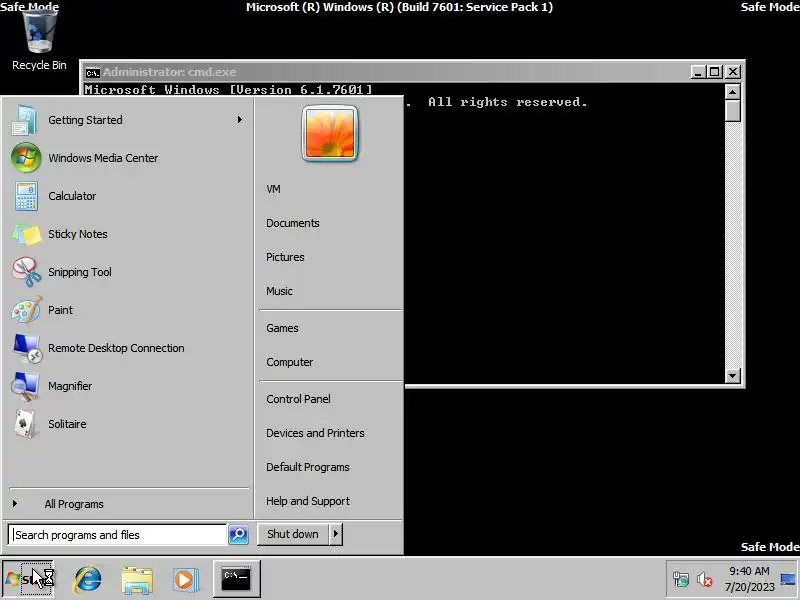Launch Magnifier from its icon
This screenshot has width=800, height=600.
click(x=24, y=386)
